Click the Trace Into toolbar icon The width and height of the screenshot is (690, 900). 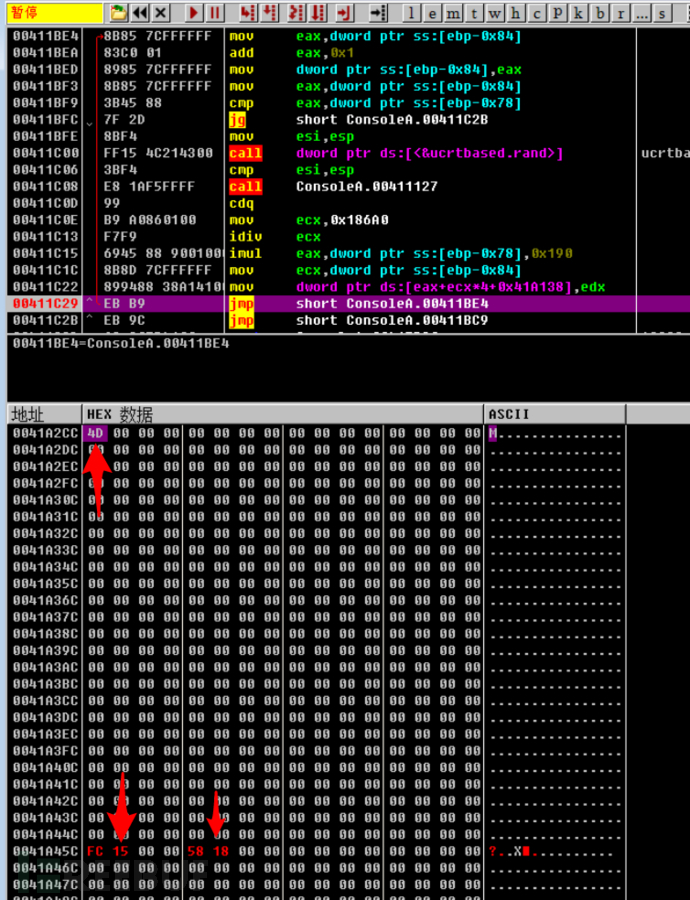tap(296, 13)
